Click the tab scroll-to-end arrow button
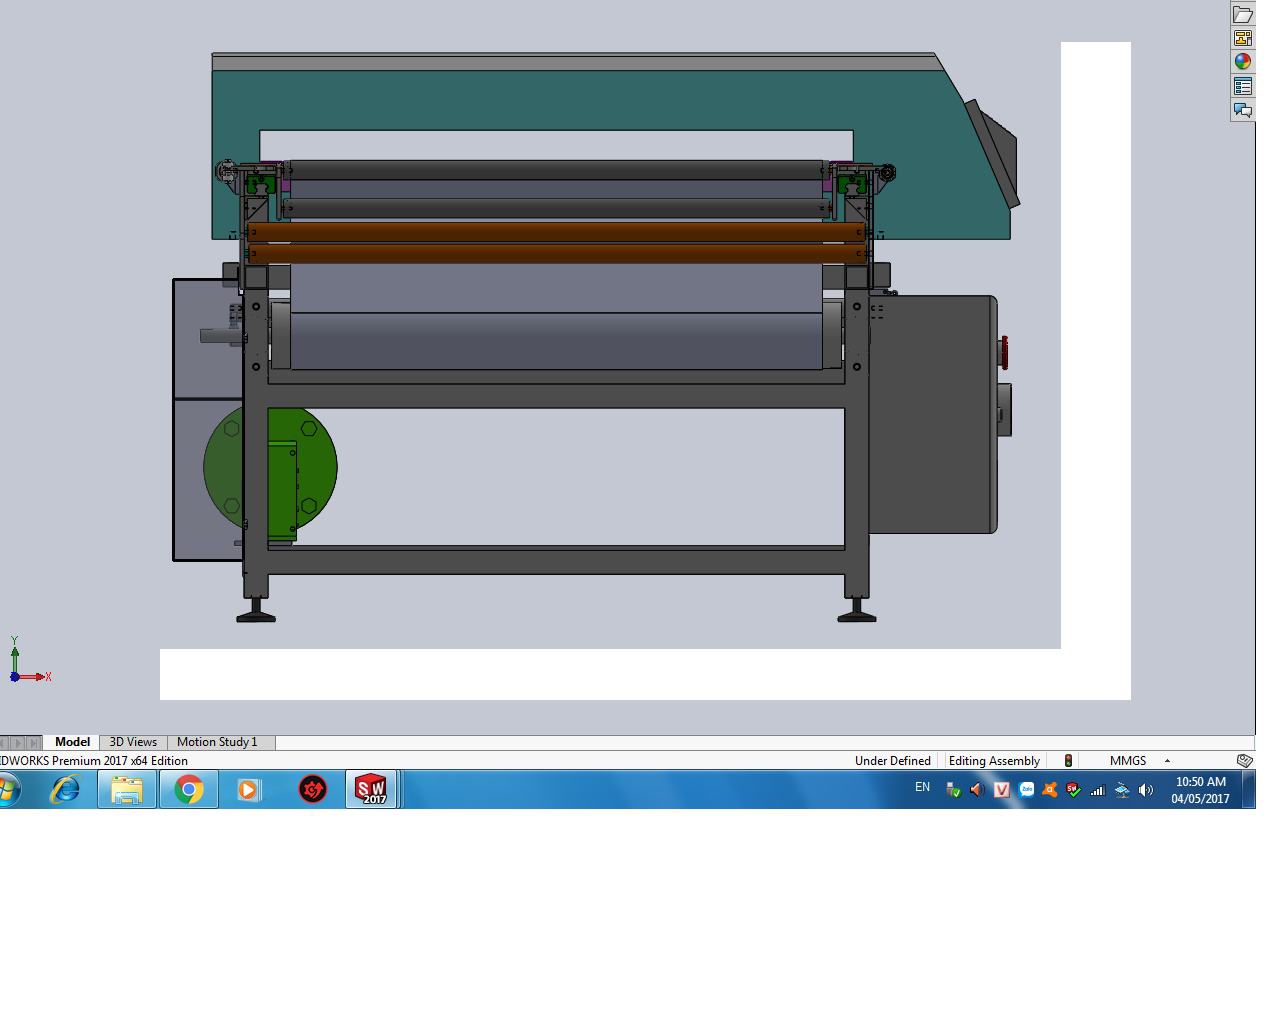 [x=34, y=743]
